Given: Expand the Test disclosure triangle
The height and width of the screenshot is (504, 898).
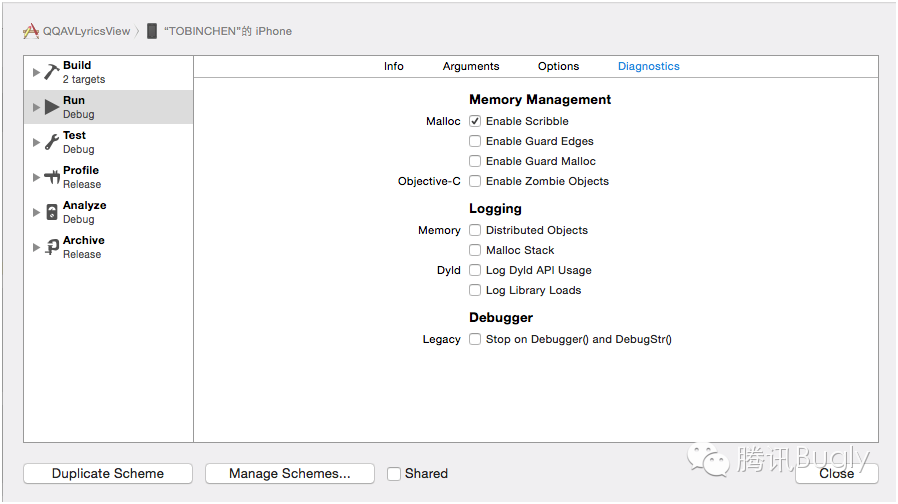Looking at the screenshot, I should (36, 142).
